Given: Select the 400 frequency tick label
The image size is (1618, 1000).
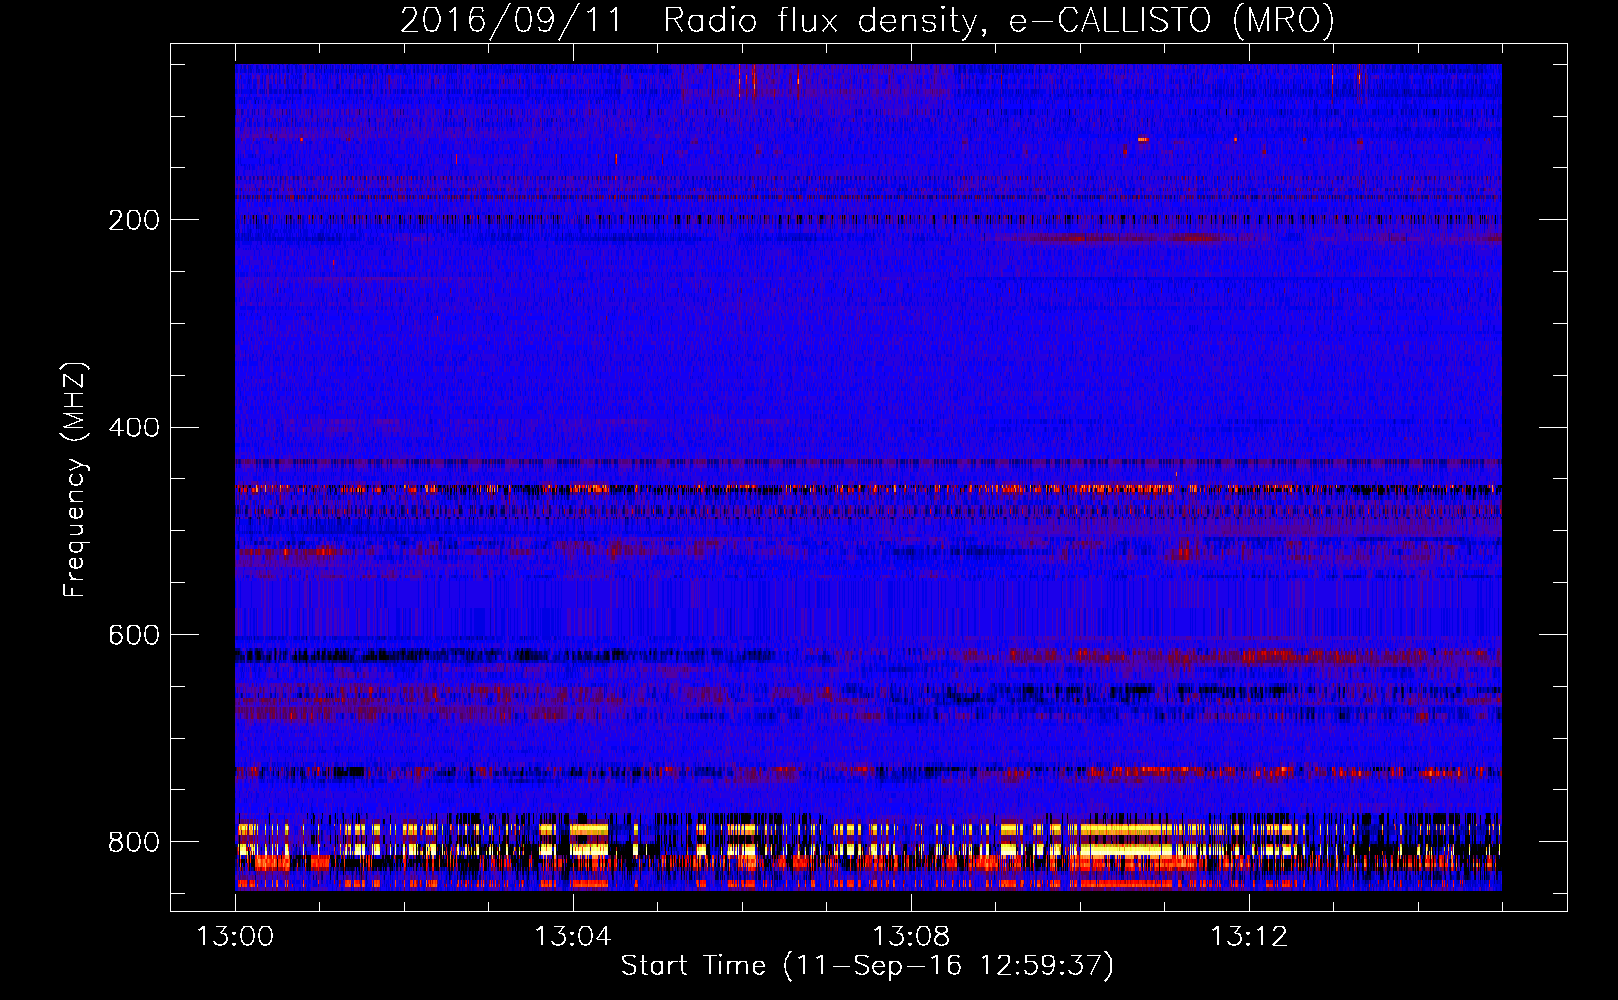Looking at the screenshot, I should [x=133, y=428].
